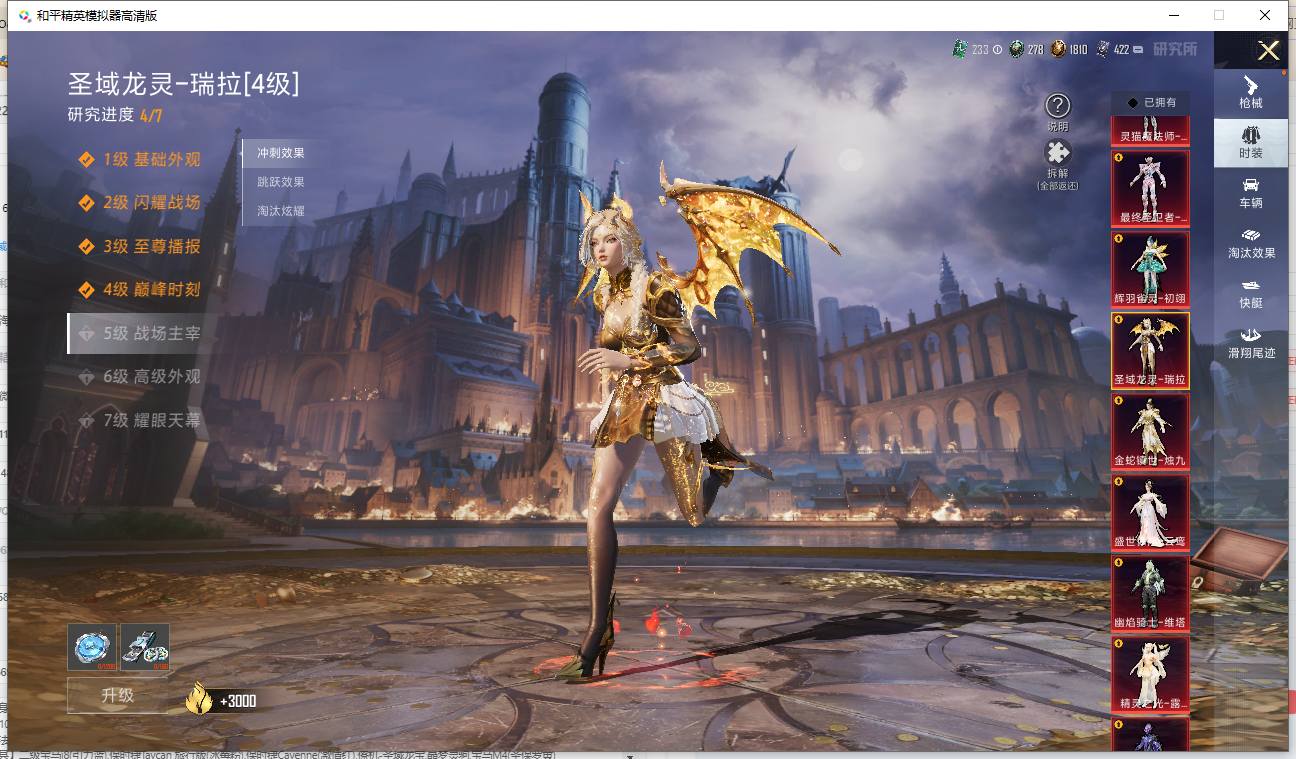Preview the 跳跃效果 jump effect

coord(281,182)
